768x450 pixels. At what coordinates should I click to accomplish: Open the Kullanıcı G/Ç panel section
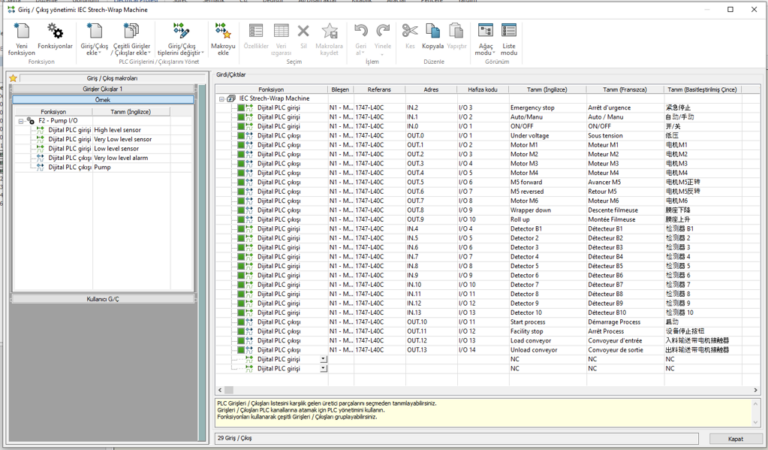pos(101,298)
